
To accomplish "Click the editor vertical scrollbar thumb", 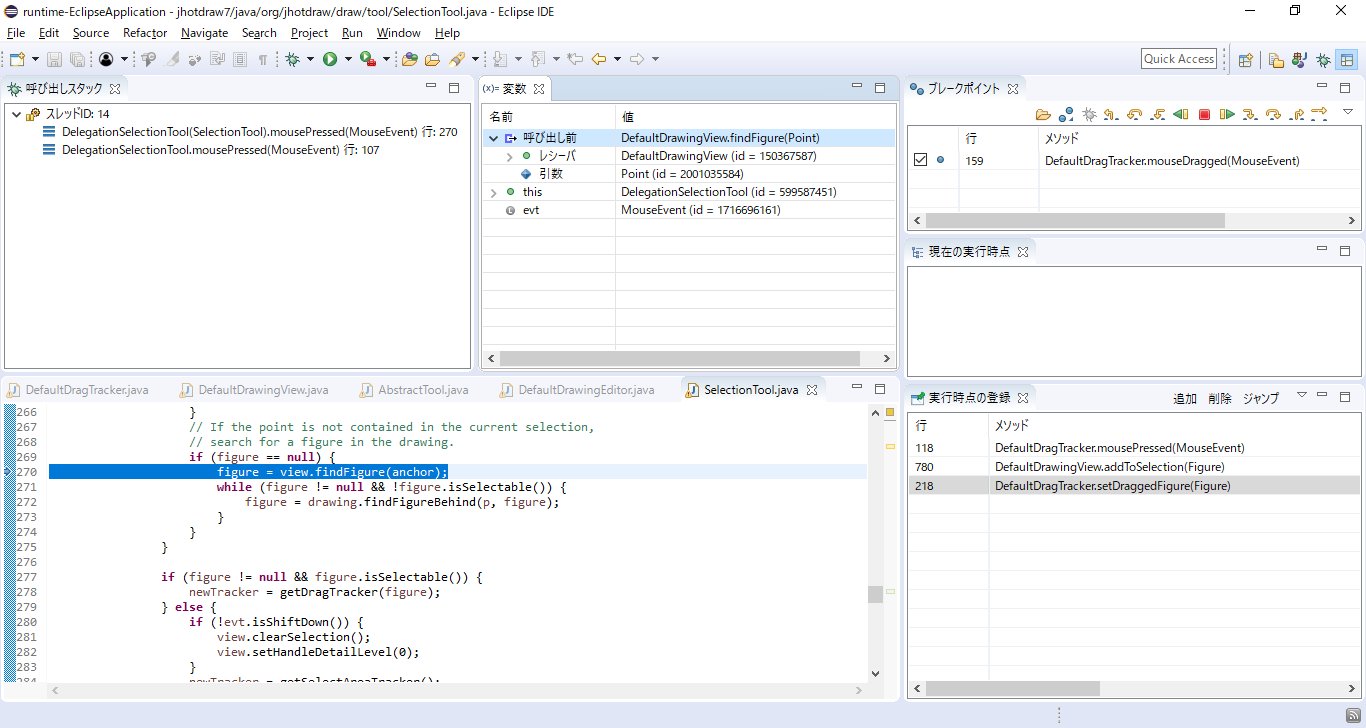I will (x=875, y=594).
